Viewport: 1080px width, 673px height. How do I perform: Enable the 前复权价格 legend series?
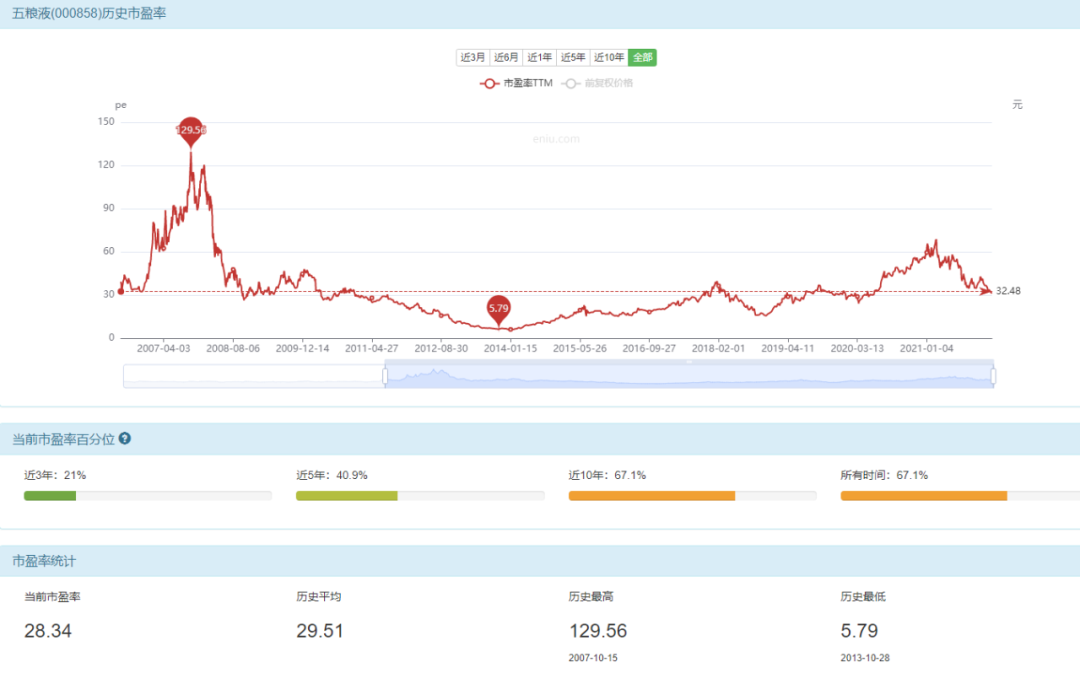pyautogui.click(x=597, y=83)
